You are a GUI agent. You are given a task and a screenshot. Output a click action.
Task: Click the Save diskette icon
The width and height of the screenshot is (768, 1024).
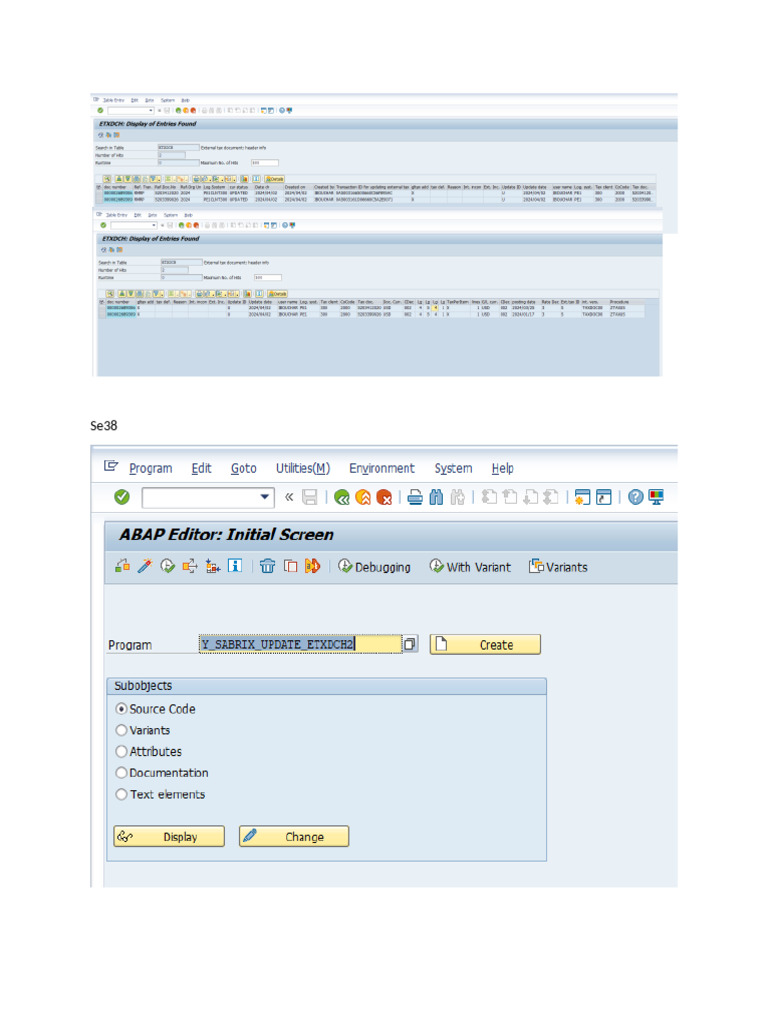point(310,497)
